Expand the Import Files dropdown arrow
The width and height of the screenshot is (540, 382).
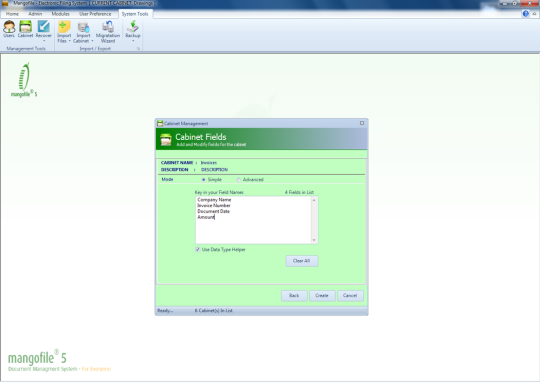70,41
